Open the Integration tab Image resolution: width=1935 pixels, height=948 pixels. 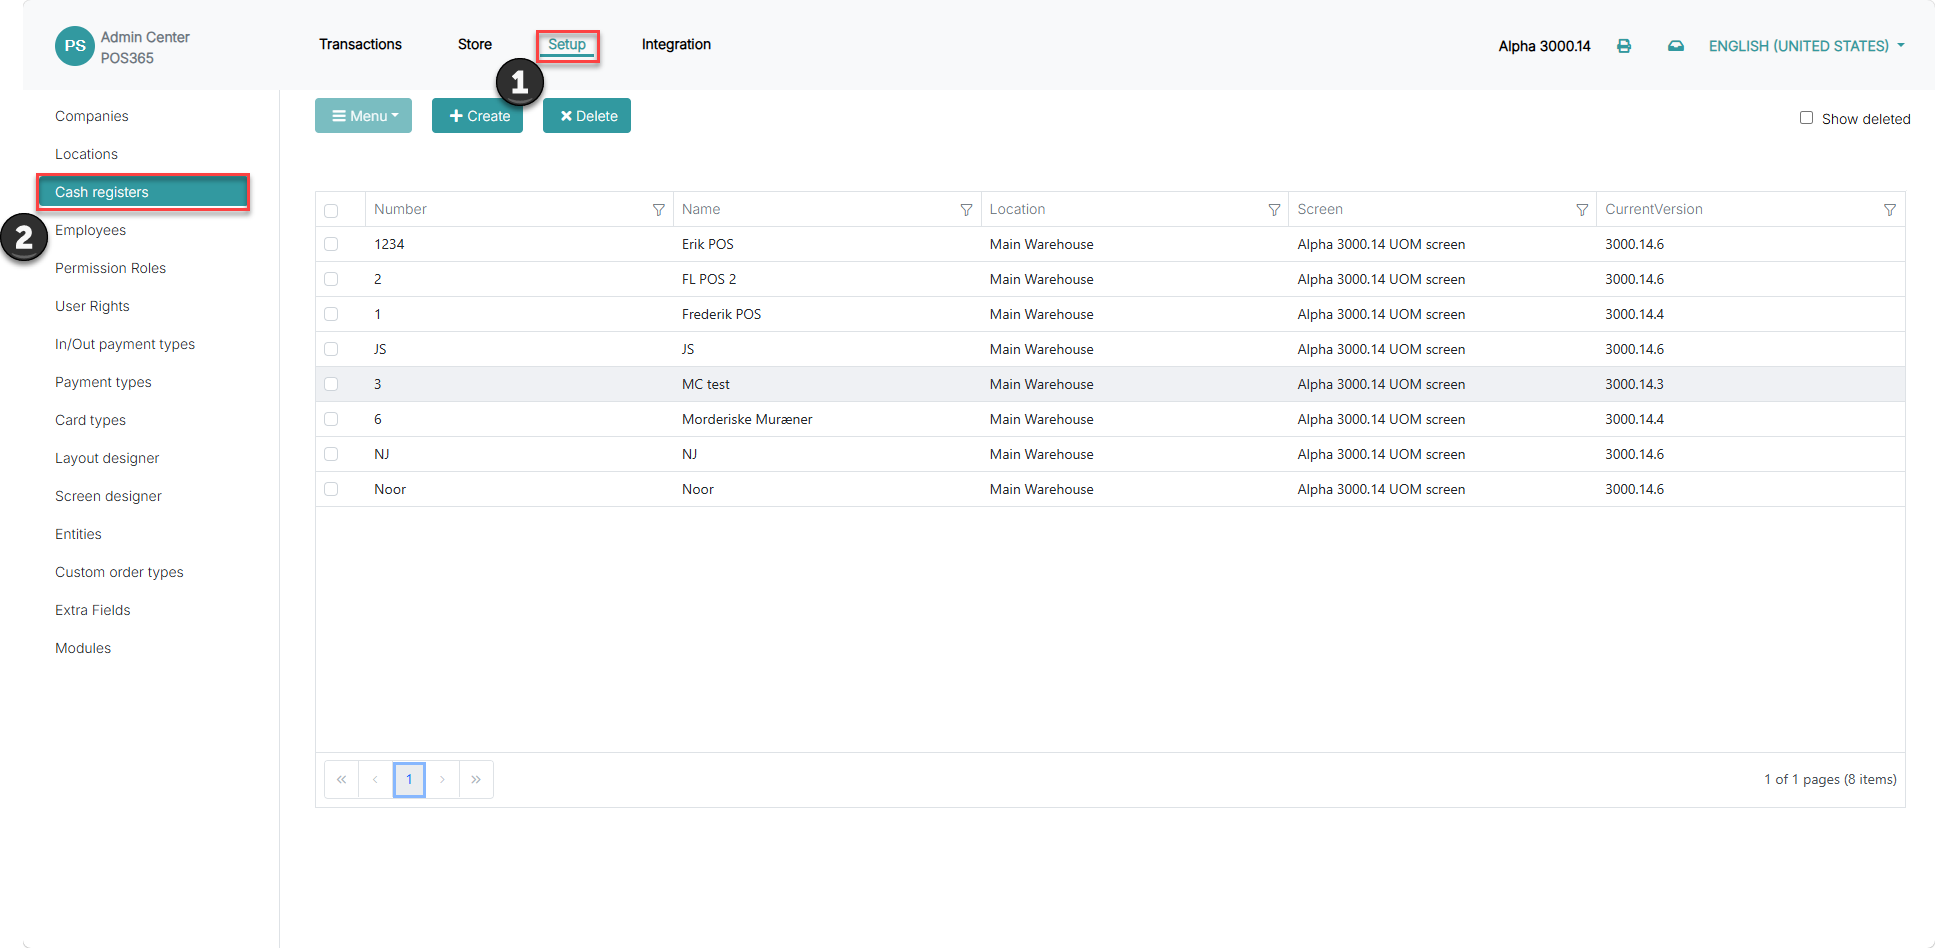[x=676, y=44]
